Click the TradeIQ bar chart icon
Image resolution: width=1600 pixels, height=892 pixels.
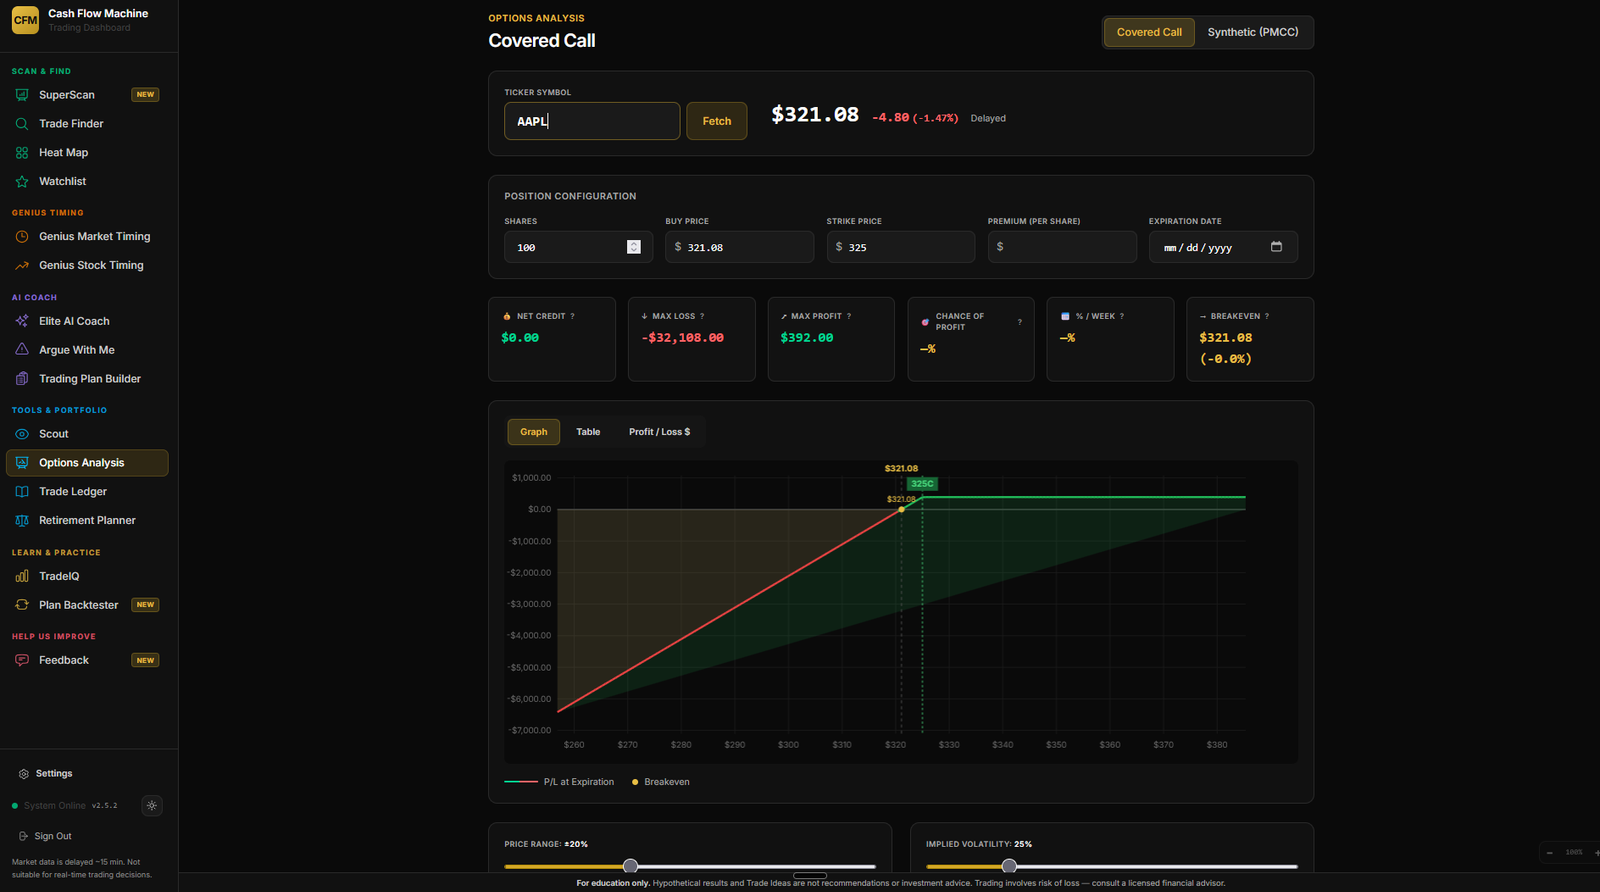(x=22, y=576)
